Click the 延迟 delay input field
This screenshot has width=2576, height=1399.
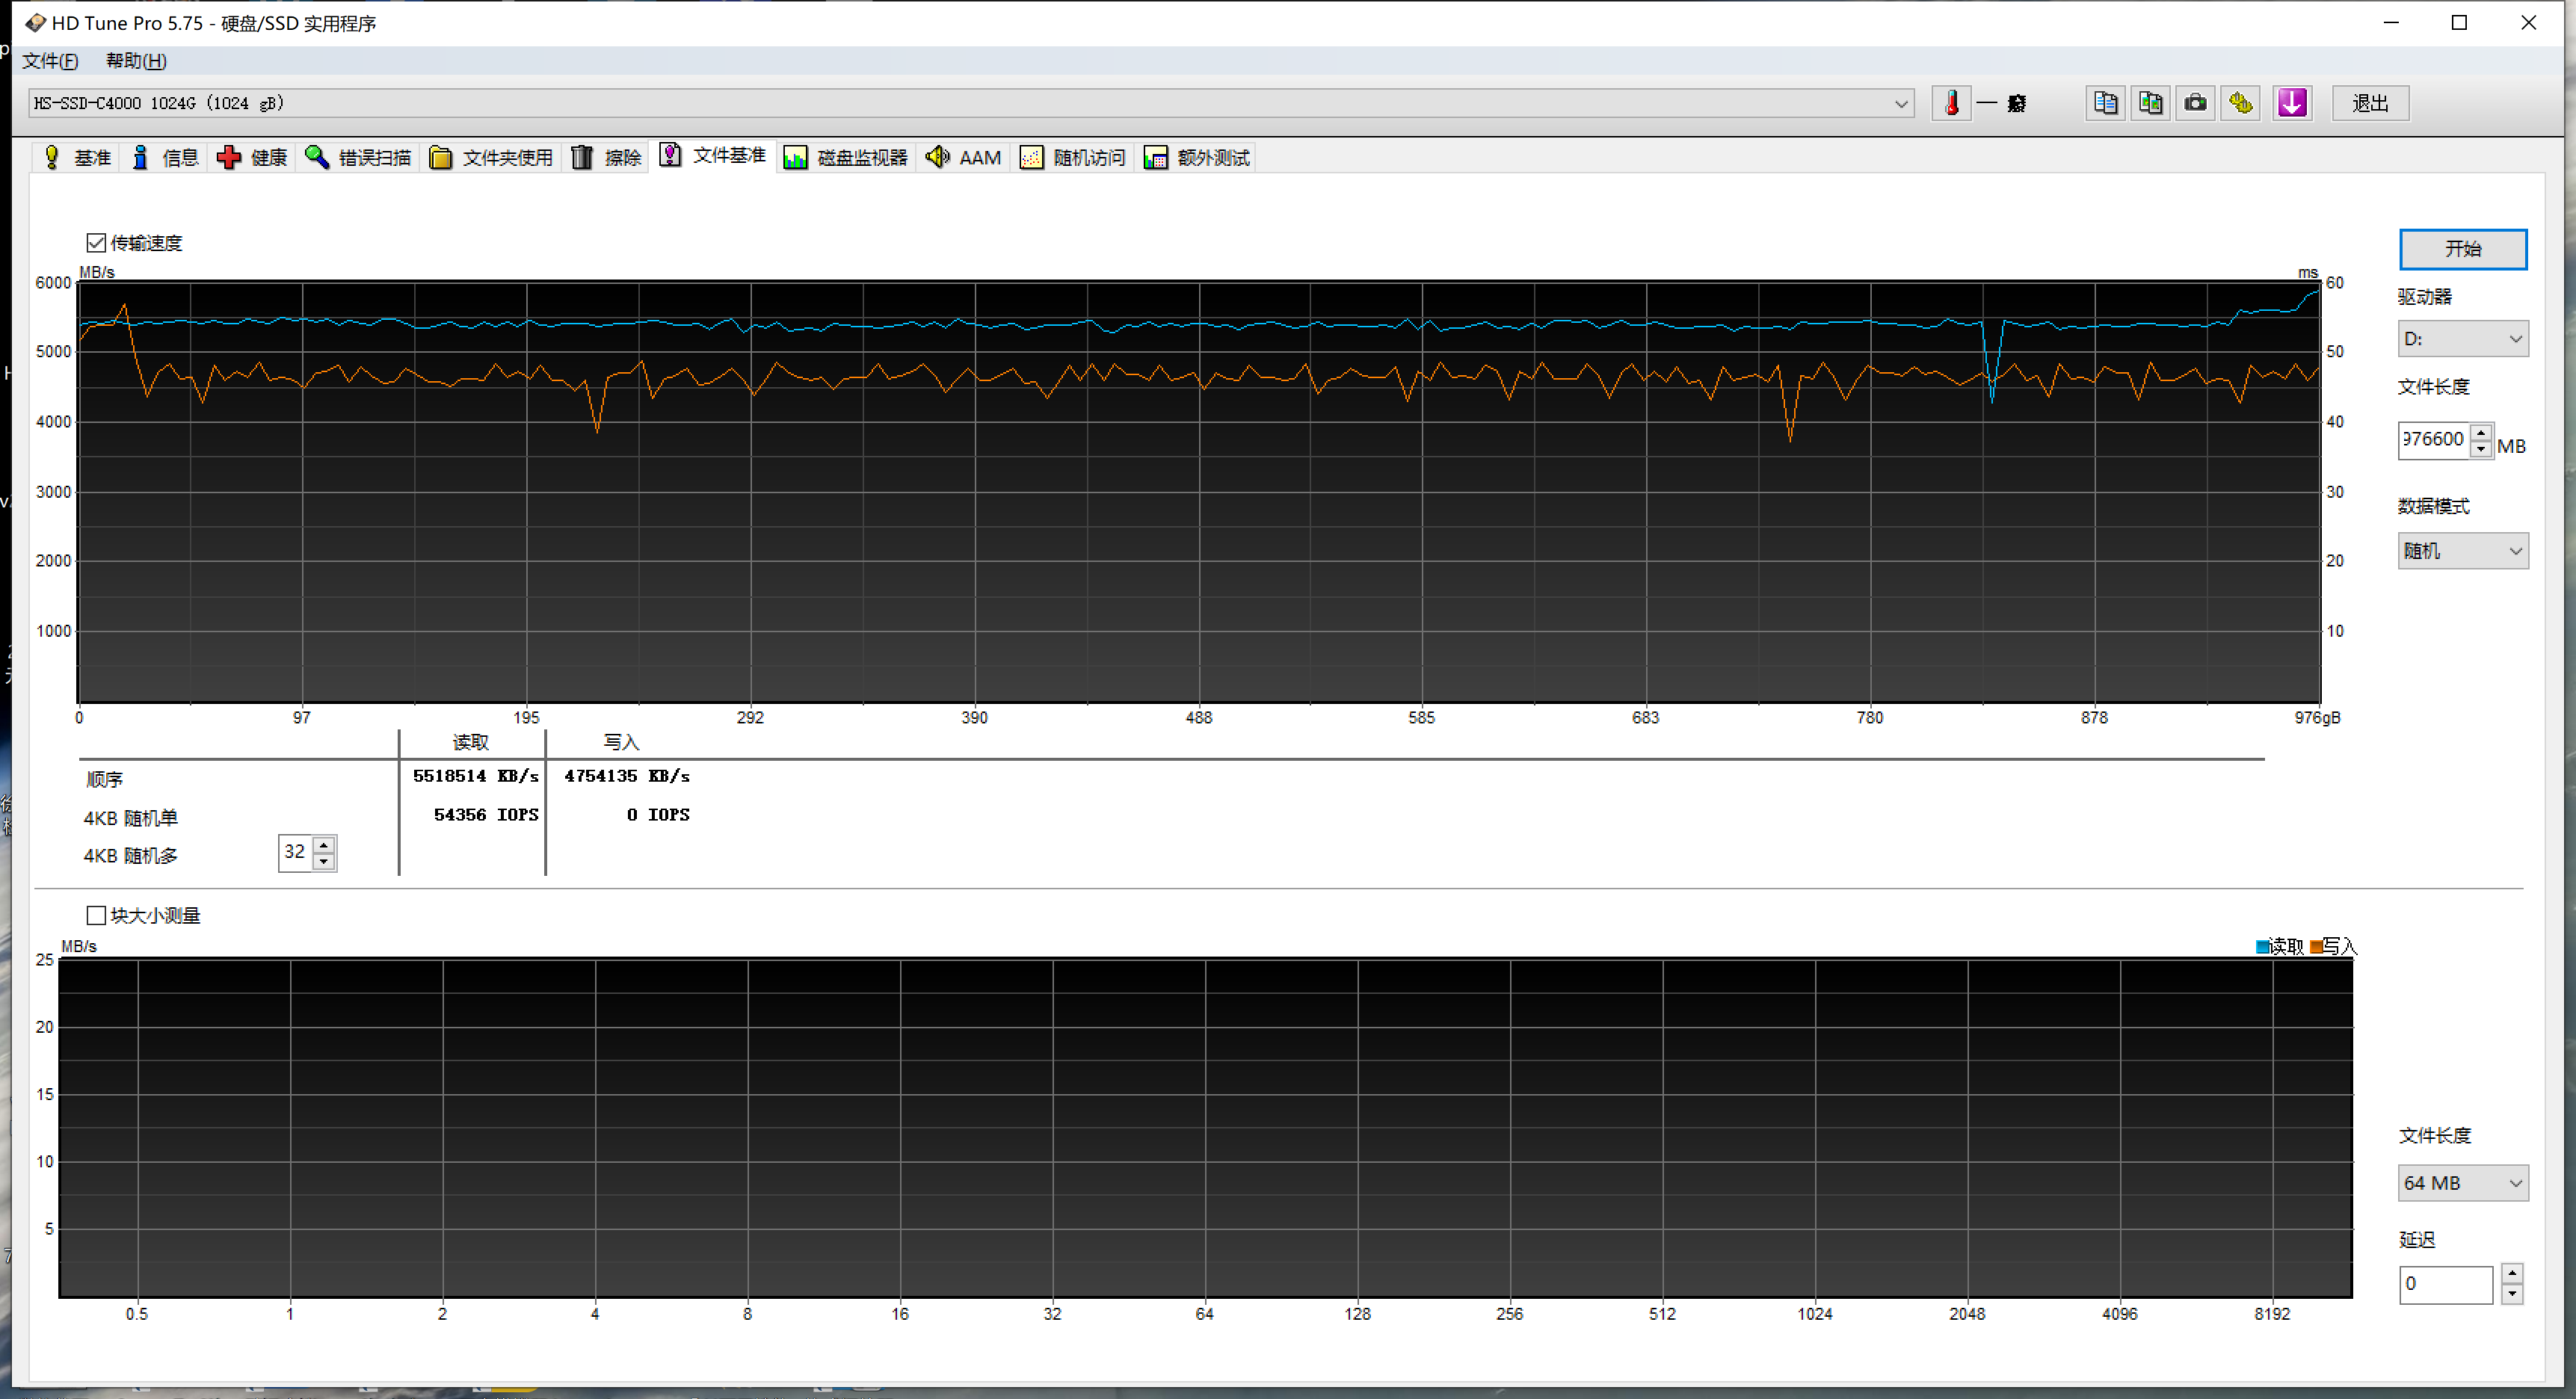click(2445, 1284)
